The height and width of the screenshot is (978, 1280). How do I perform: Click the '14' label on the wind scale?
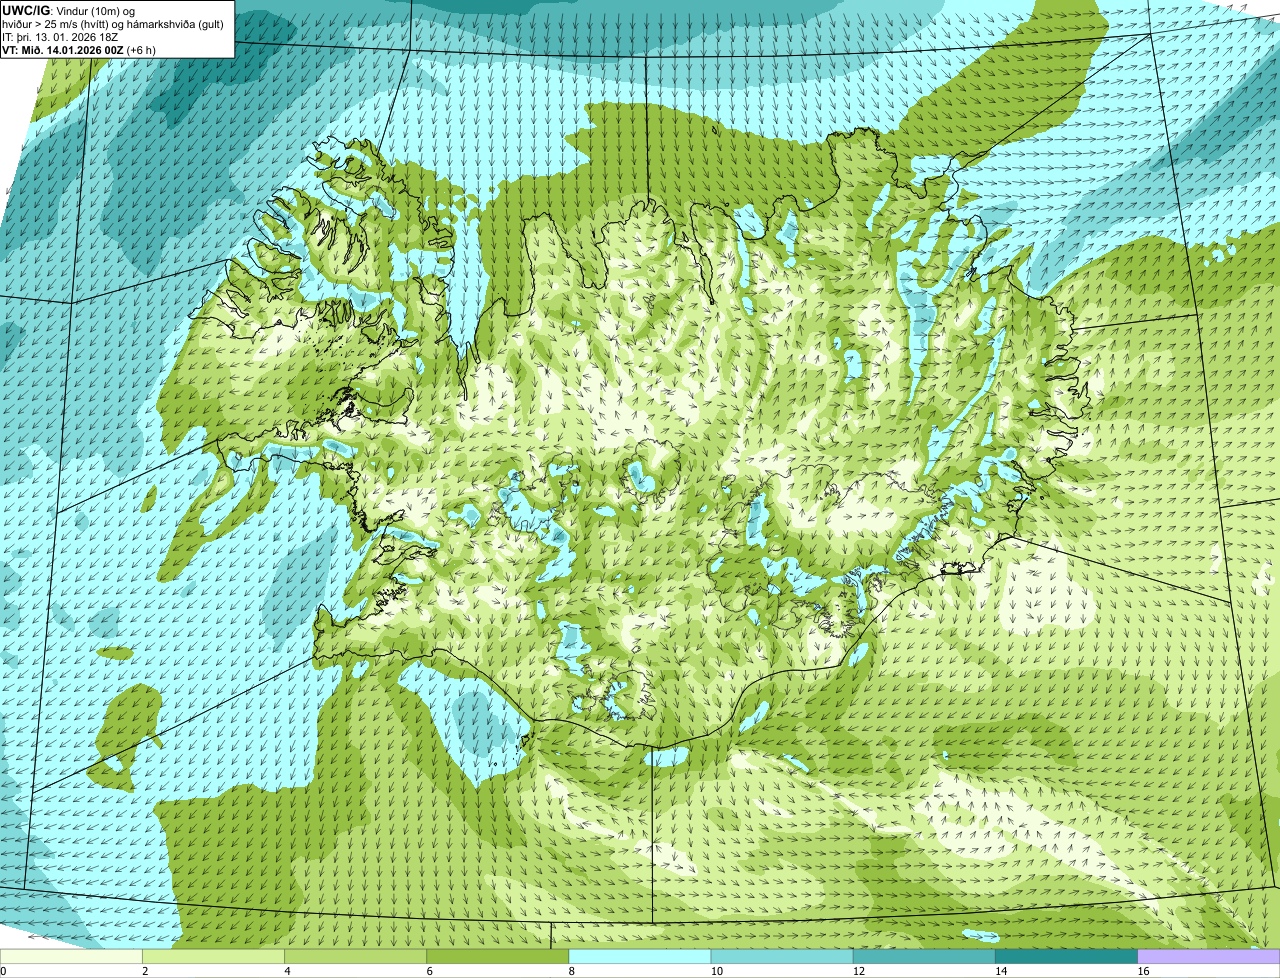1000,971
